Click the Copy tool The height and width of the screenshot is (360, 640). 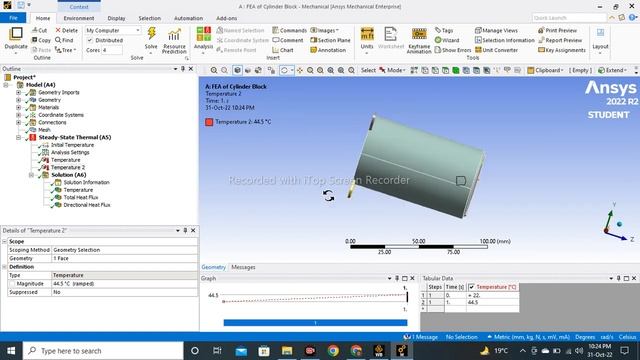[x=41, y=40]
